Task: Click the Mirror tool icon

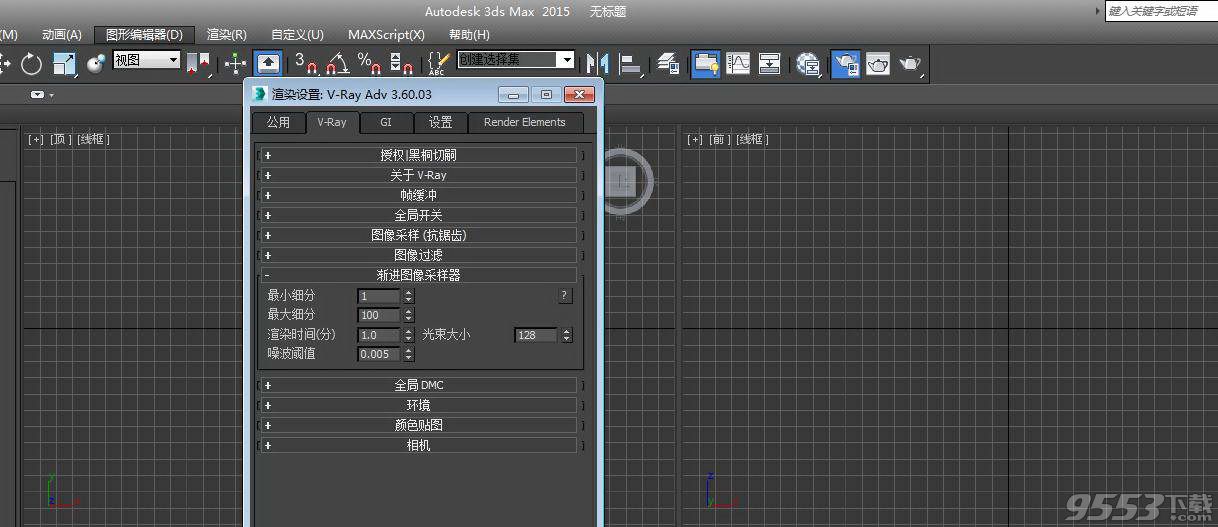Action: [597, 64]
